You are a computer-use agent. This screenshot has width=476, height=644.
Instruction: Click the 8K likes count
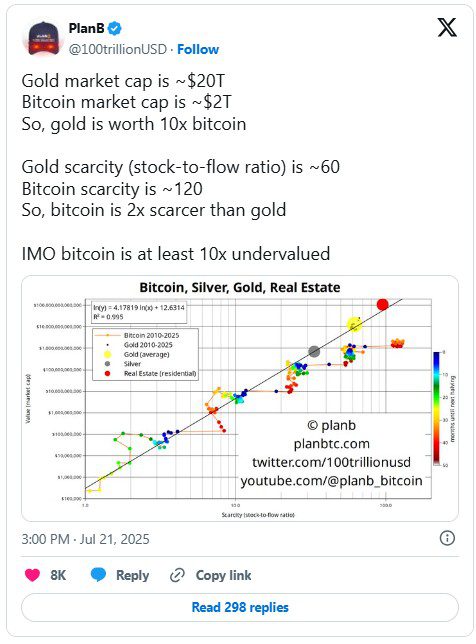pyautogui.click(x=58, y=575)
